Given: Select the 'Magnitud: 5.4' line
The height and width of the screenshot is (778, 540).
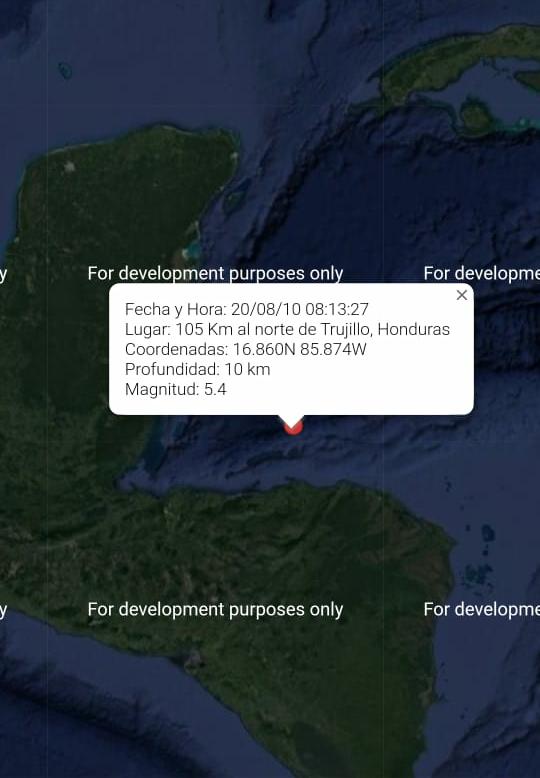Looking at the screenshot, I should tap(176, 389).
